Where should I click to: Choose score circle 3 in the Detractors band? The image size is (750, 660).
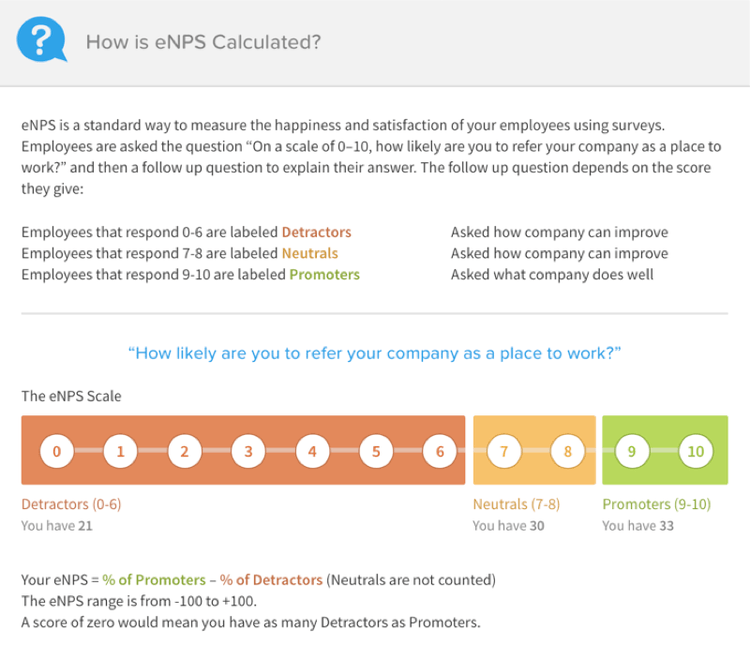pyautogui.click(x=248, y=451)
